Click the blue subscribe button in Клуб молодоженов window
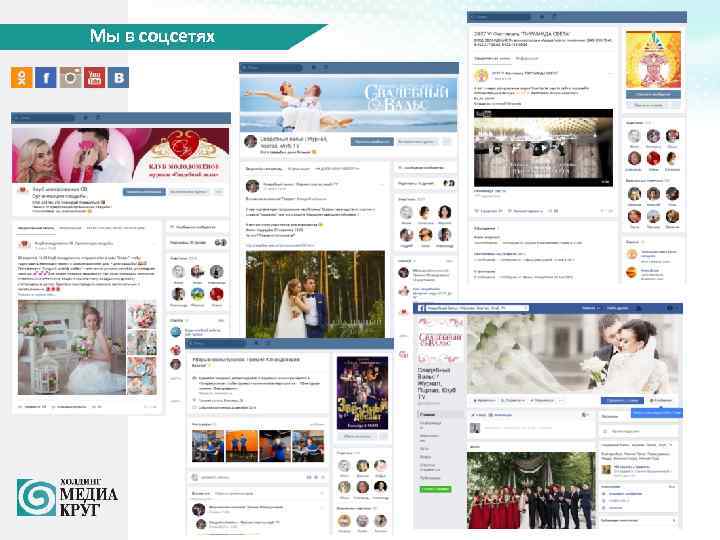The height and width of the screenshot is (540, 720). 144,192
